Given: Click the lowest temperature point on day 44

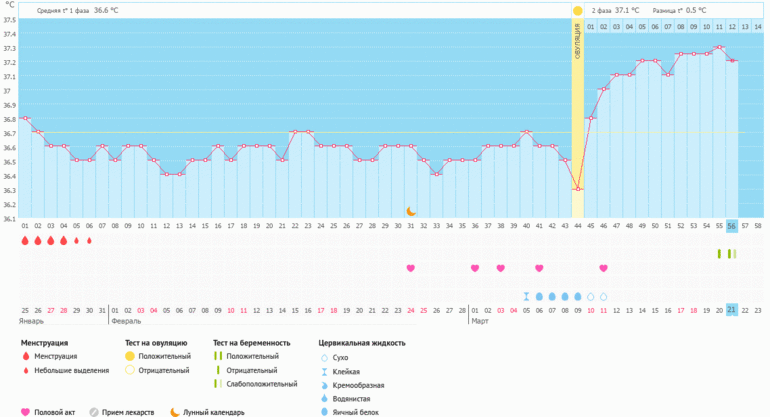Looking at the screenshot, I should pos(577,189).
